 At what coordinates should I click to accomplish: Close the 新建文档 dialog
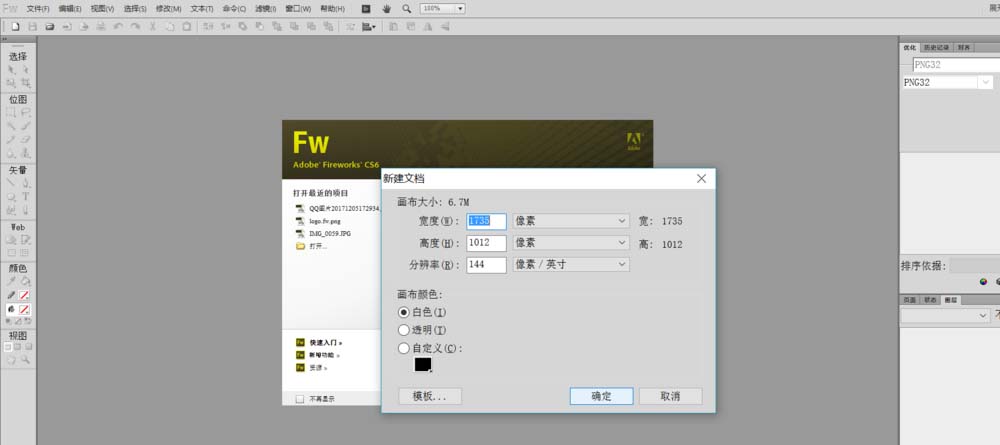[x=701, y=179]
